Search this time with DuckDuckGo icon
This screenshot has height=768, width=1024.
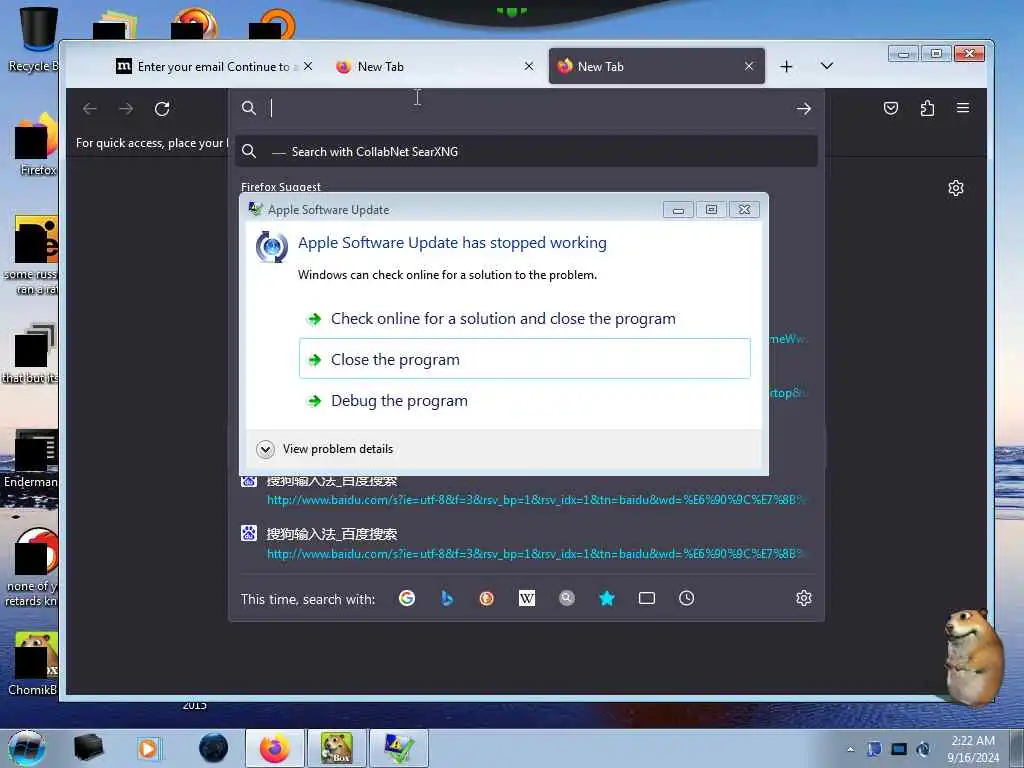[487, 598]
